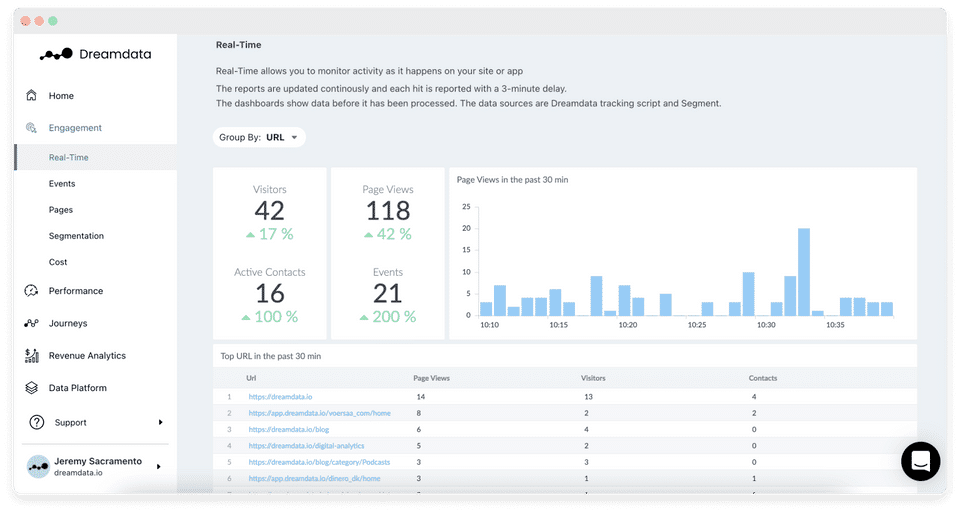The image size is (960, 513).
Task: Open the dreamdata.io/digital-analytics link
Action: (306, 446)
